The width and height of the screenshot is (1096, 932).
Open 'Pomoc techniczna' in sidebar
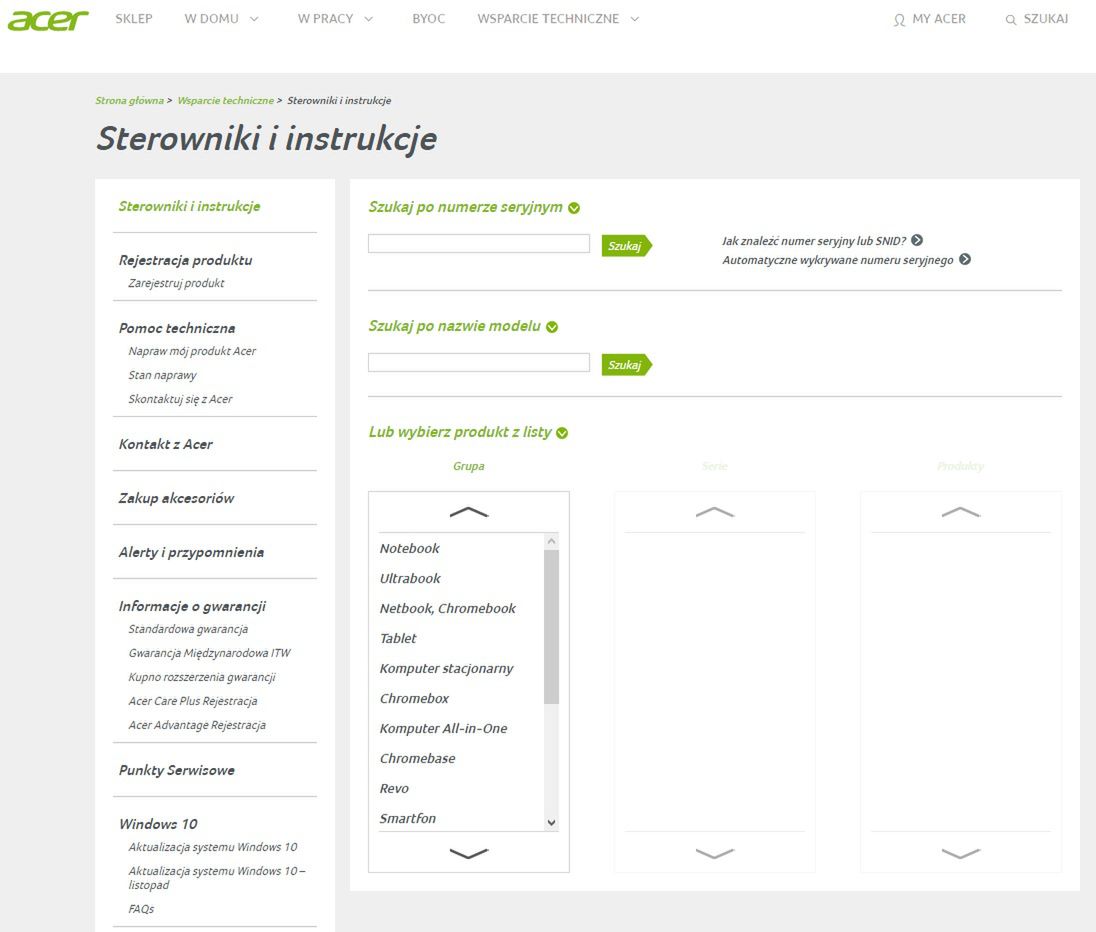177,328
